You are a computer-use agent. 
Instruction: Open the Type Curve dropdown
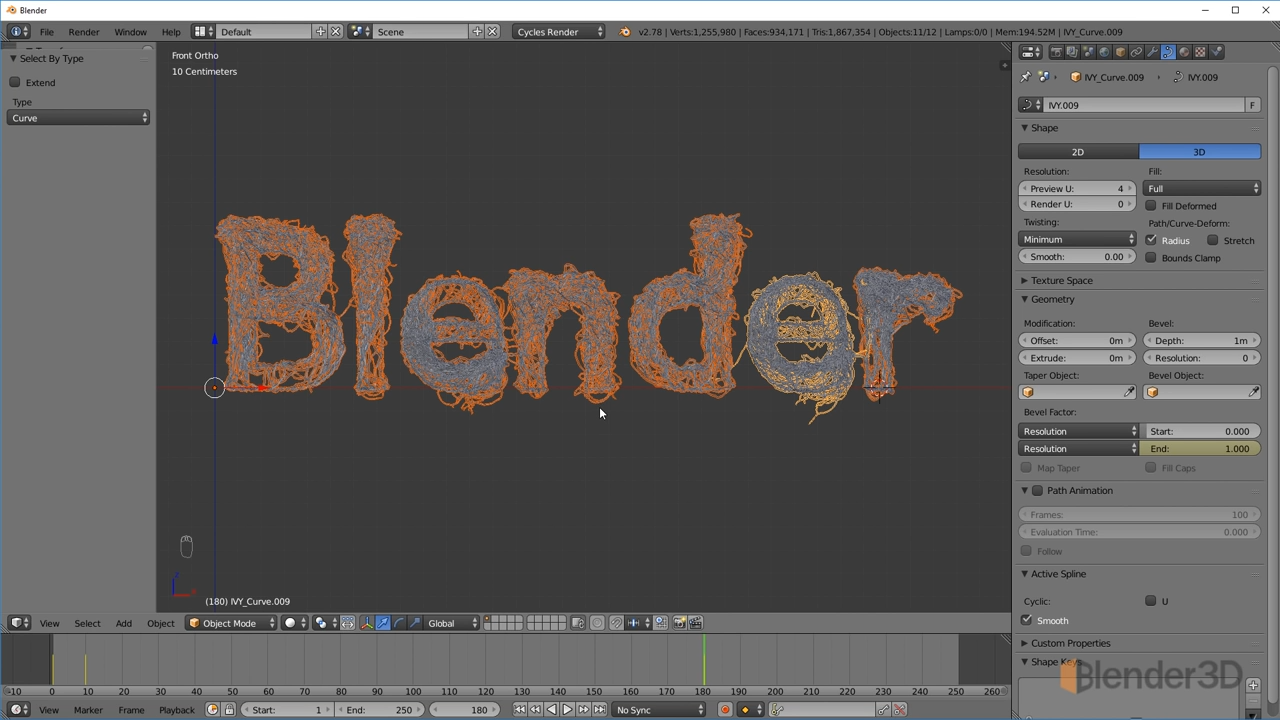tap(79, 118)
